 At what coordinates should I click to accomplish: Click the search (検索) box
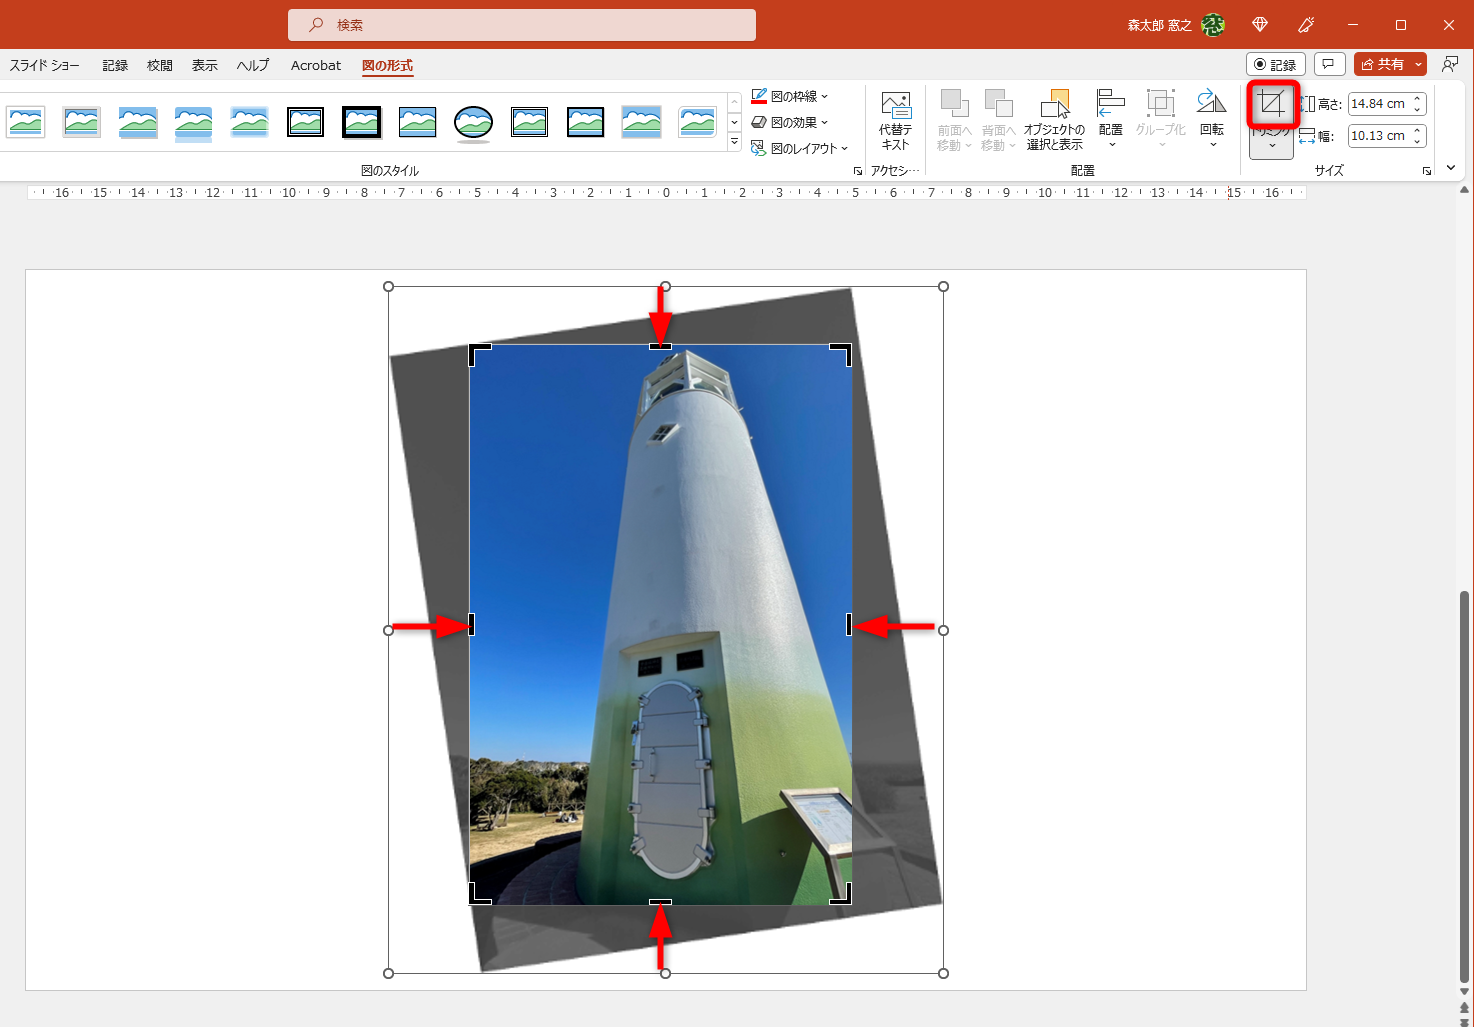point(521,25)
